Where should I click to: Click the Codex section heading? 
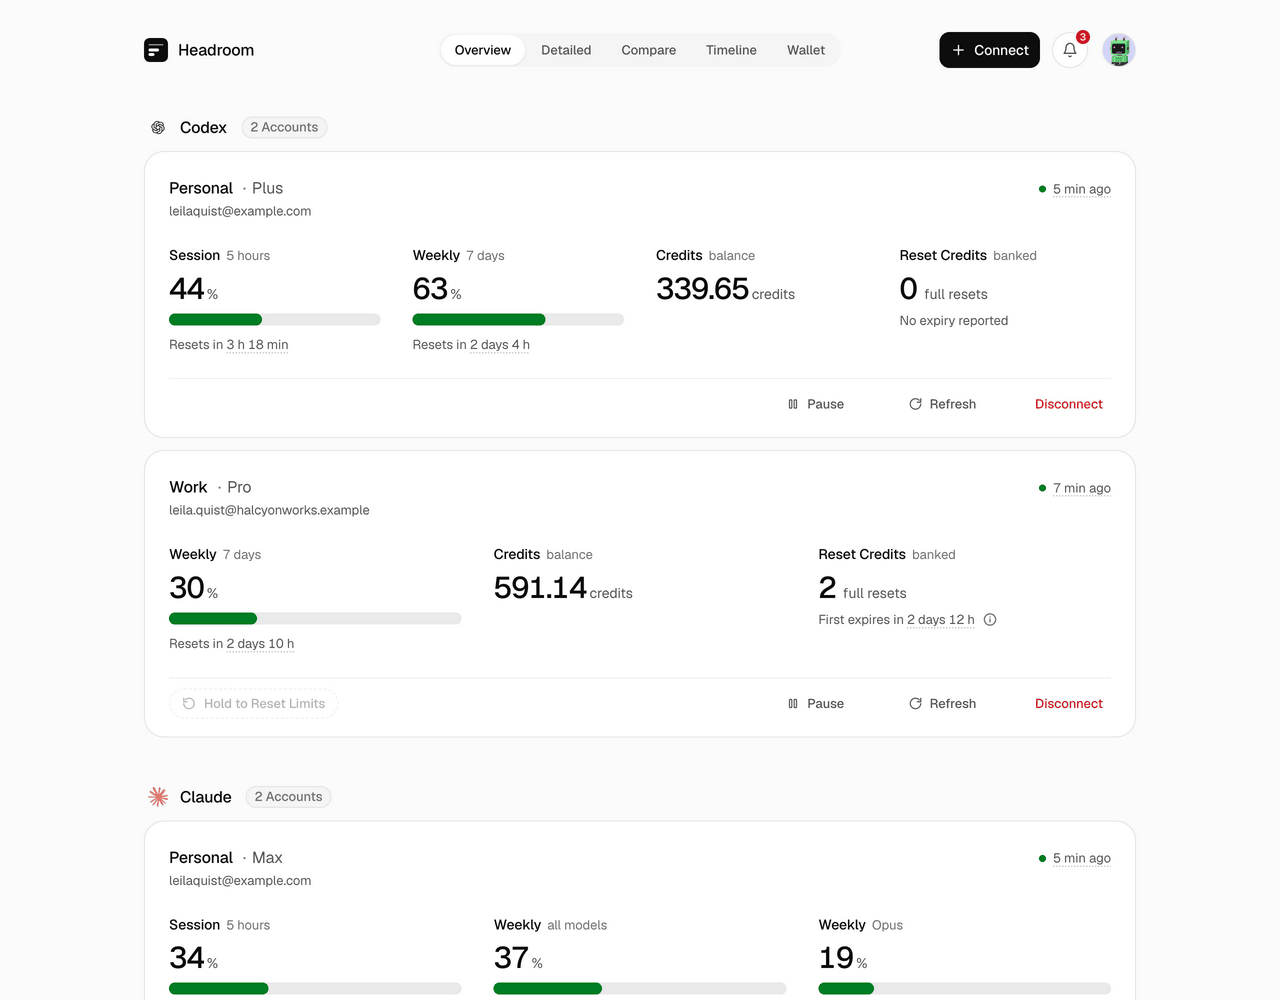[x=203, y=127]
